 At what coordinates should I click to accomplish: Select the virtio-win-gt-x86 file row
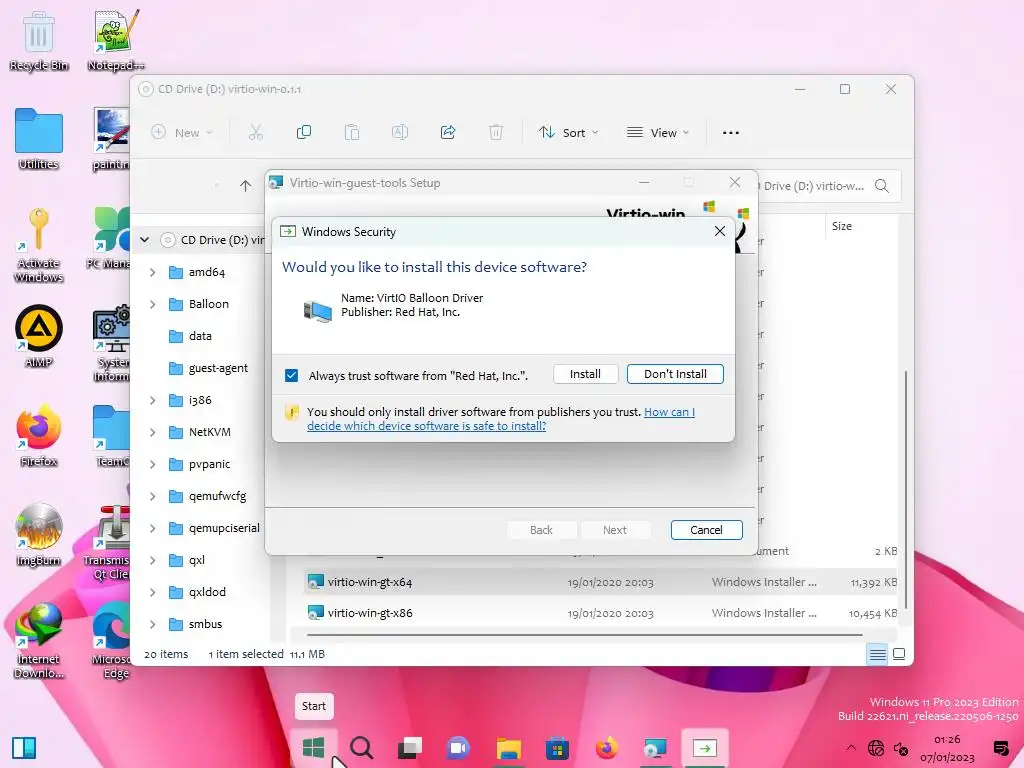(x=601, y=613)
